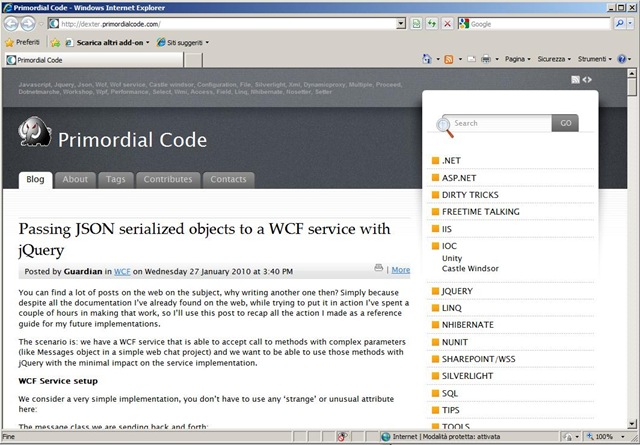Go back with the browser Back button
Screen dimensions: 640x445
point(11,24)
